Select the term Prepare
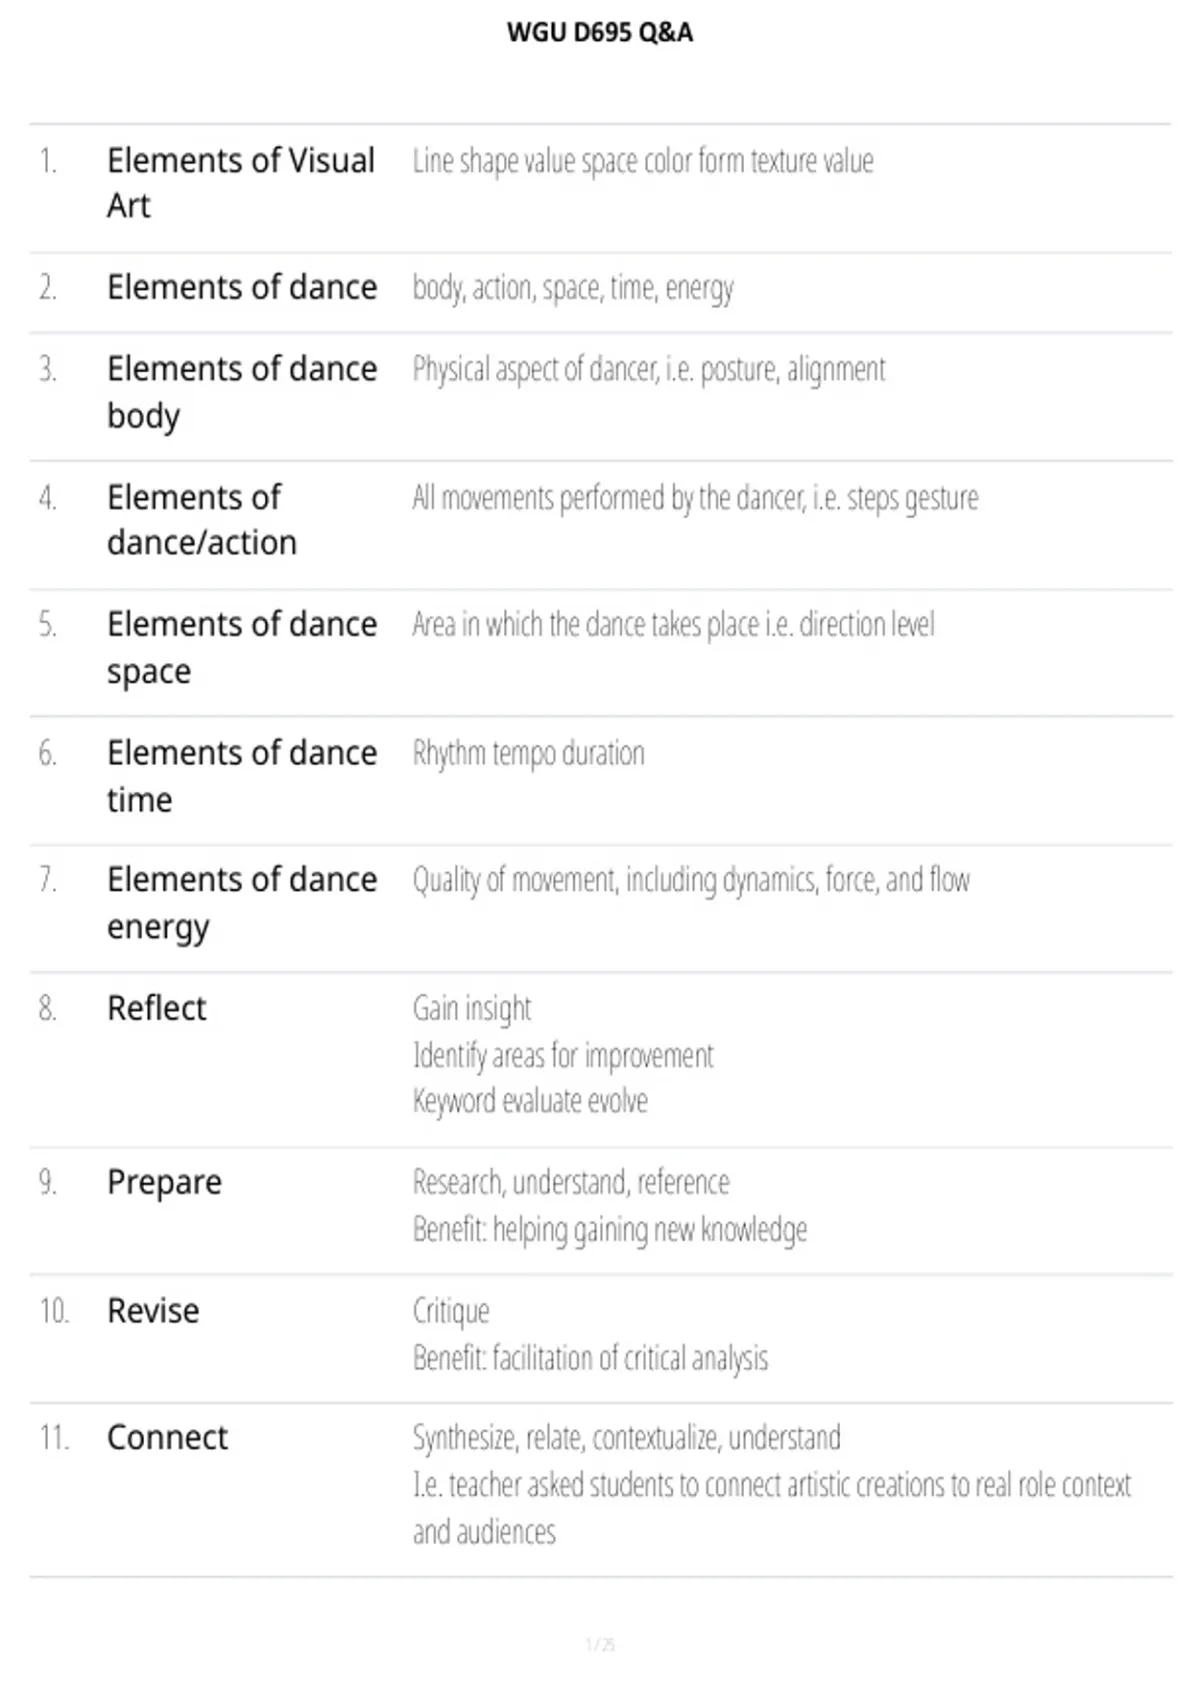The height and width of the screenshot is (1700, 1200). pyautogui.click(x=164, y=1183)
